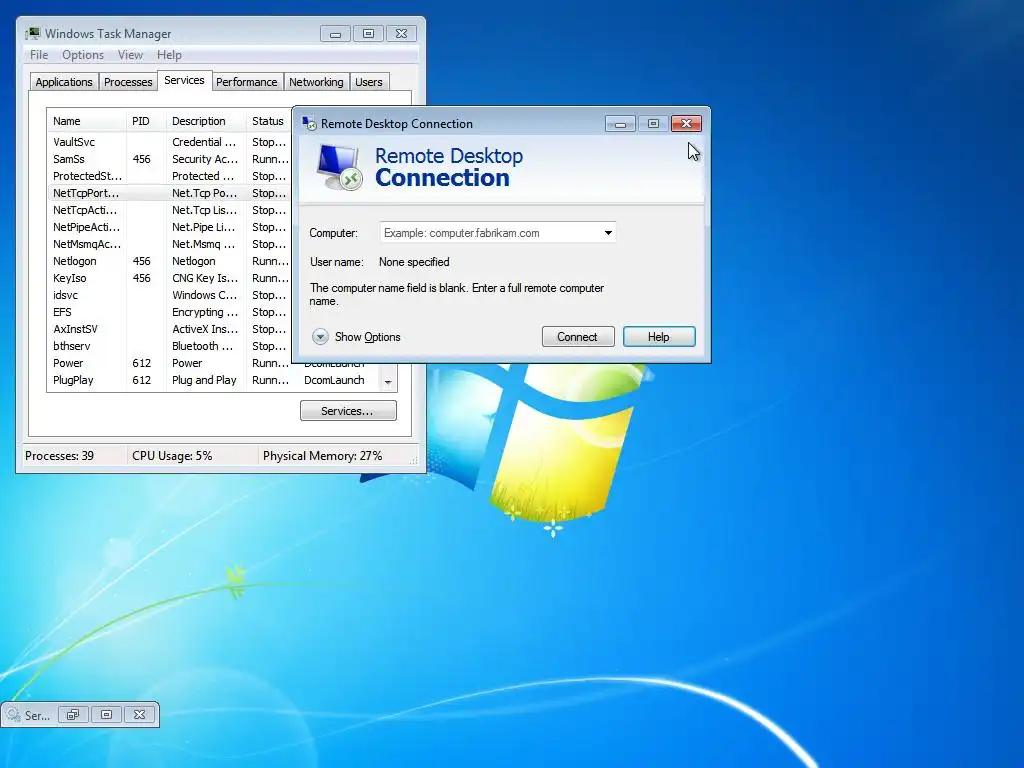The height and width of the screenshot is (768, 1024).
Task: Minimize the Windows Task Manager window
Action: click(336, 33)
